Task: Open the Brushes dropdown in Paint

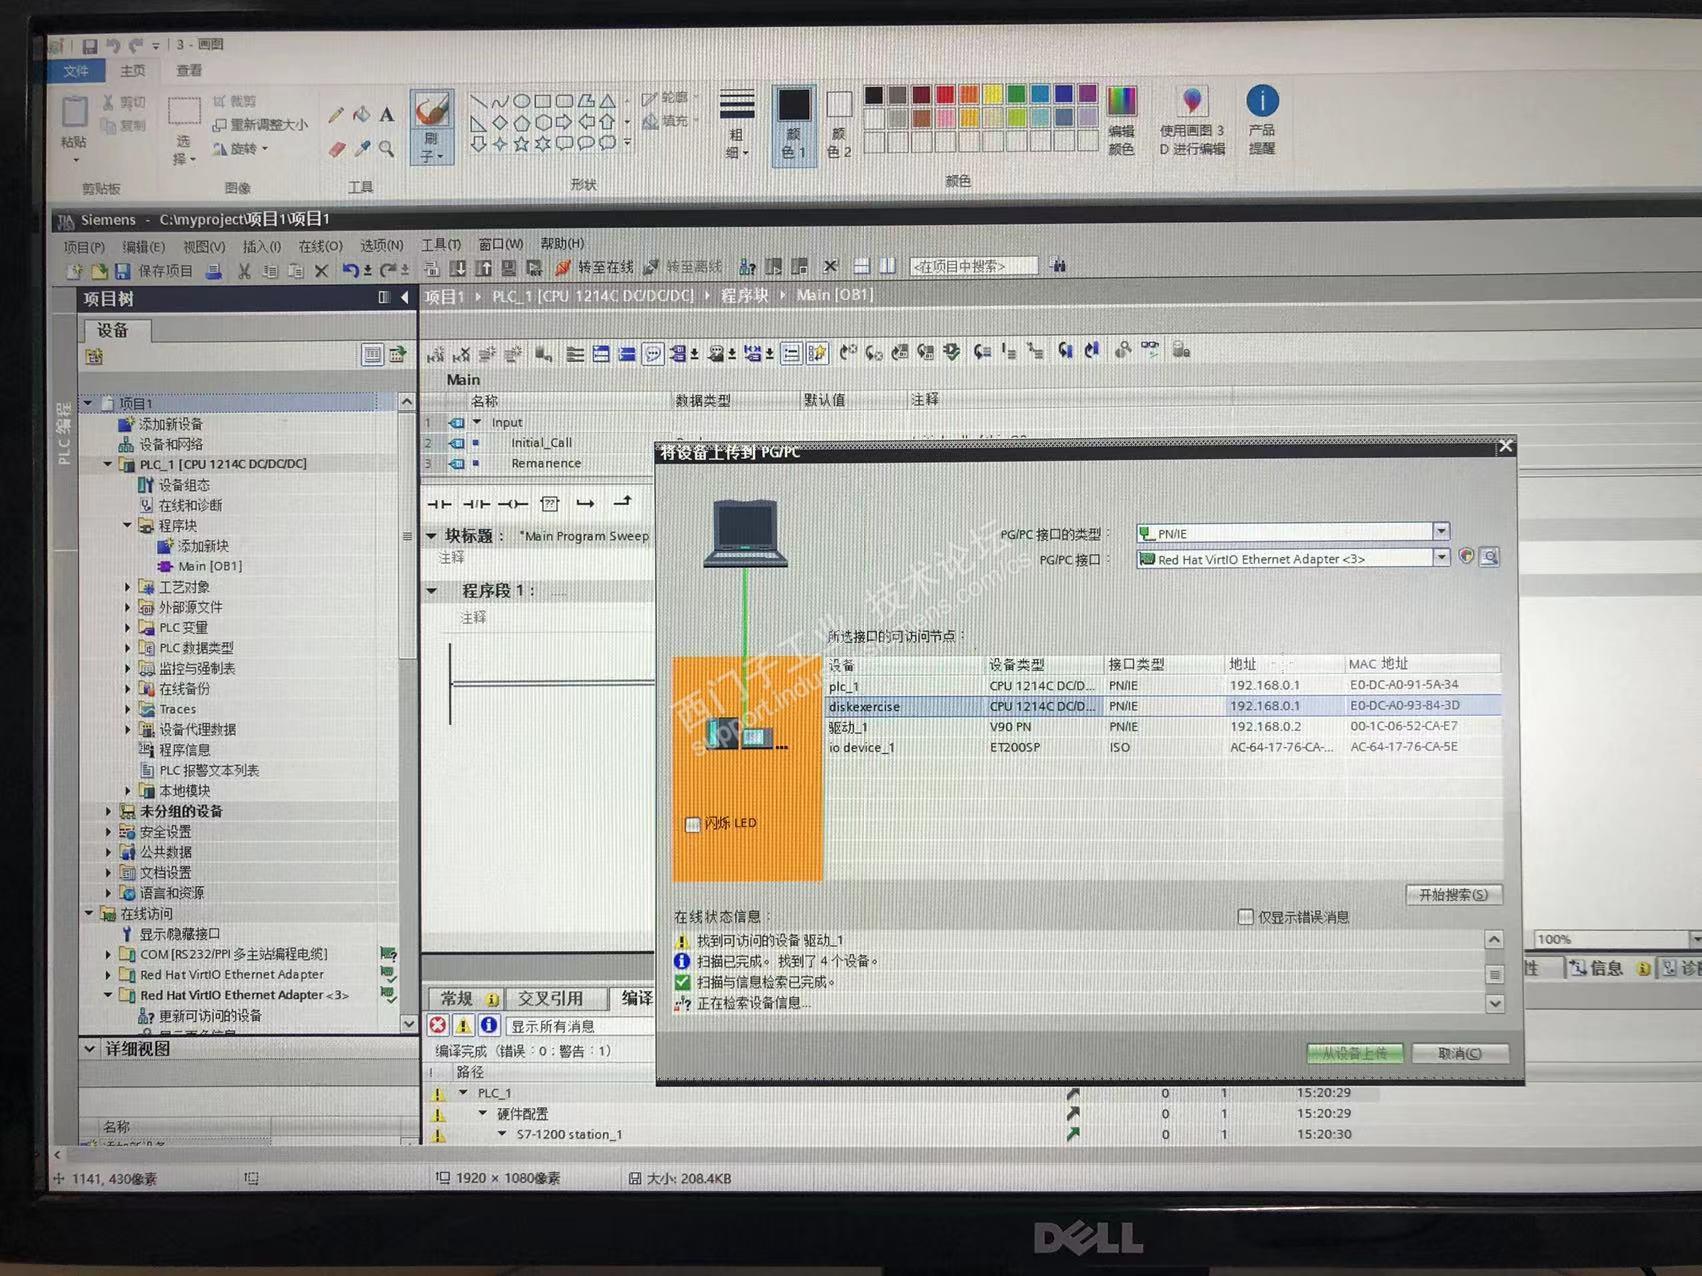Action: [x=431, y=148]
